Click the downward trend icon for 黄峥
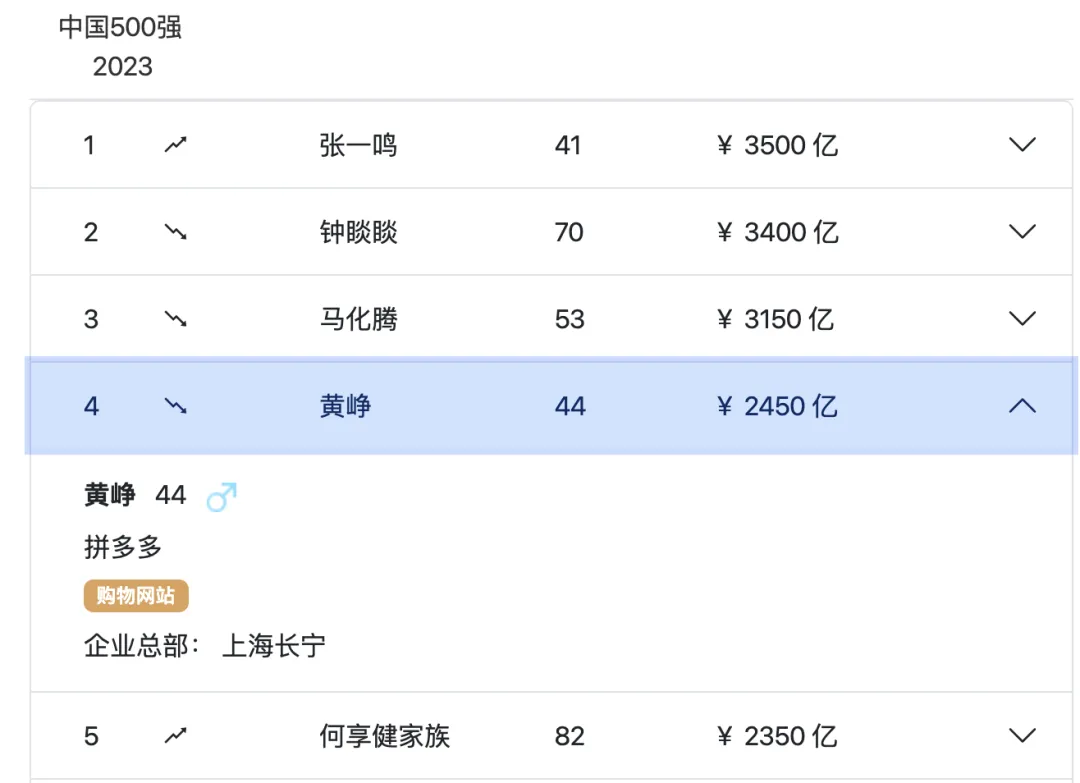The image size is (1080, 783). 176,406
